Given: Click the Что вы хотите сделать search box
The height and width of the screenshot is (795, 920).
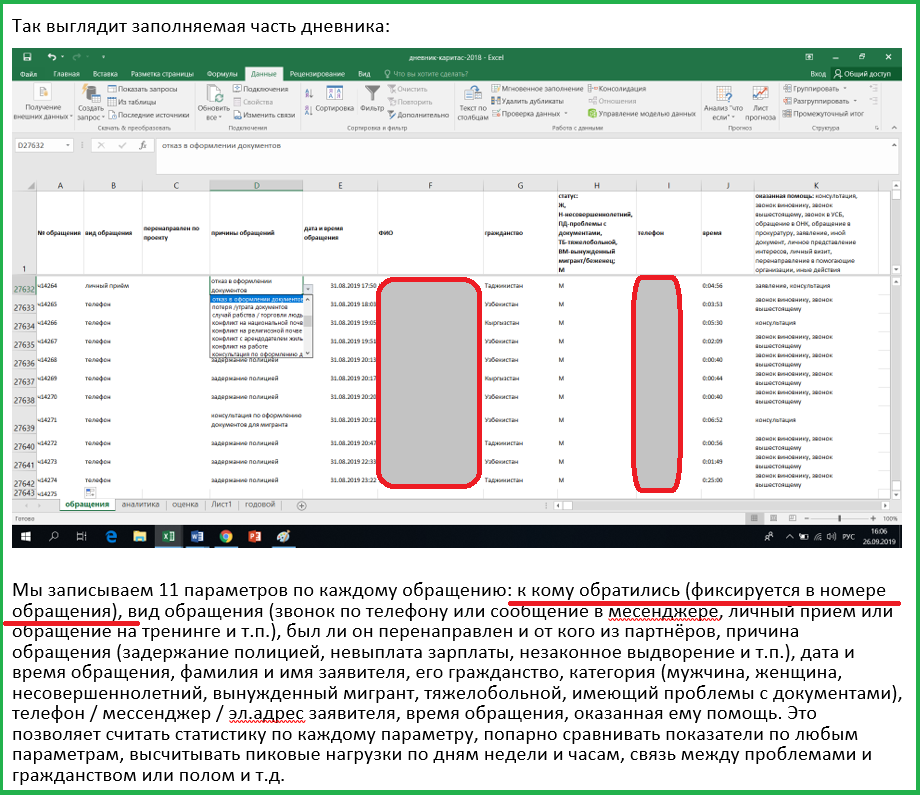Looking at the screenshot, I should click(427, 74).
